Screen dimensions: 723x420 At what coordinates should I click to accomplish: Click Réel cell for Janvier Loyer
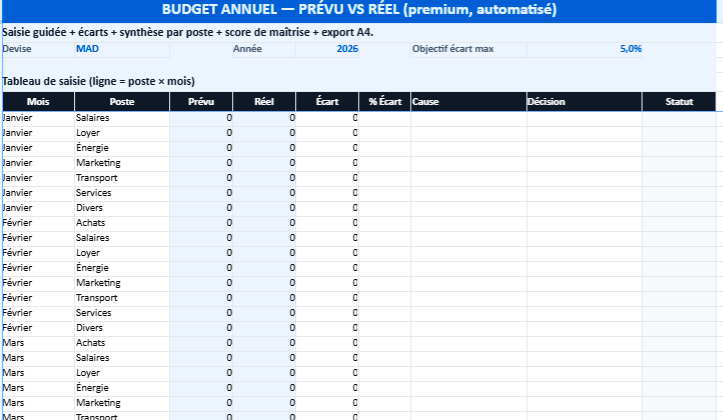(264, 133)
